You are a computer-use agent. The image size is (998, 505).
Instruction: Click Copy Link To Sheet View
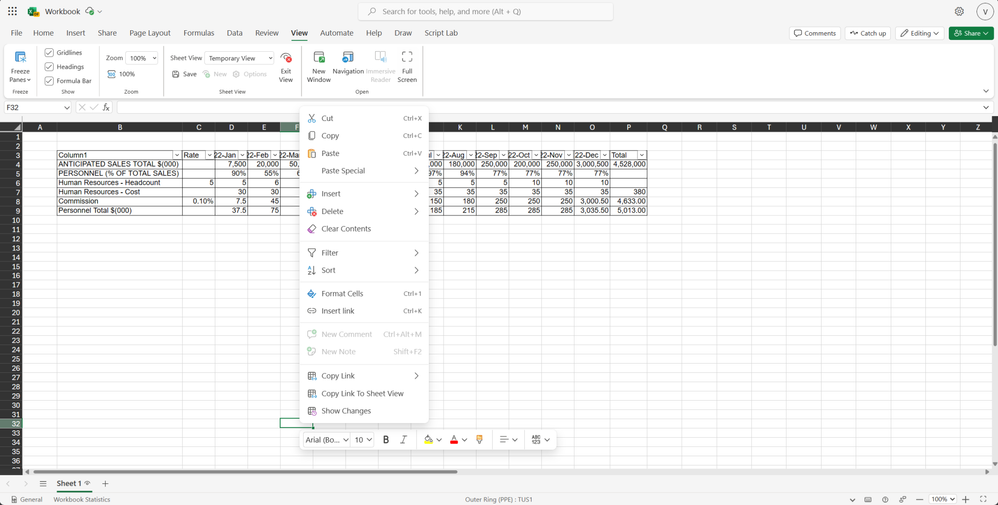(x=364, y=394)
